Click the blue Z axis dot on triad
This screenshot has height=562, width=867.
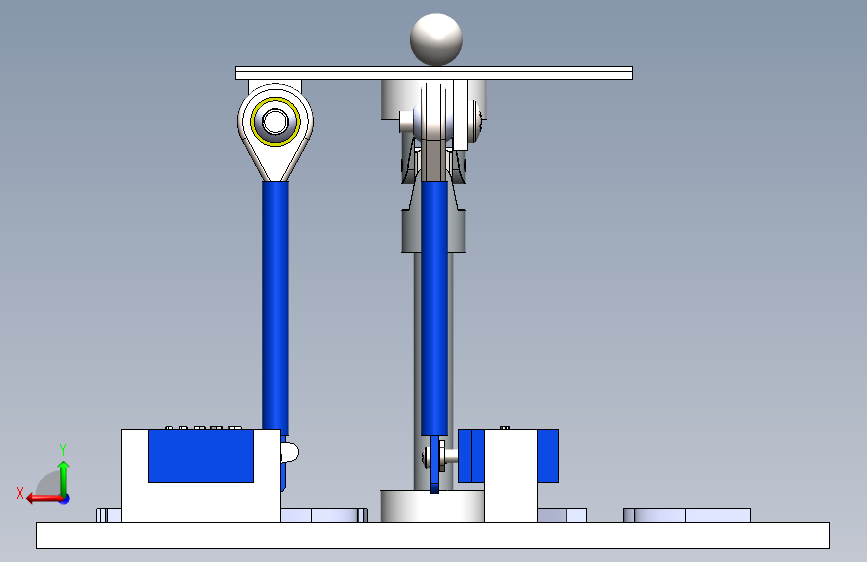tap(65, 499)
